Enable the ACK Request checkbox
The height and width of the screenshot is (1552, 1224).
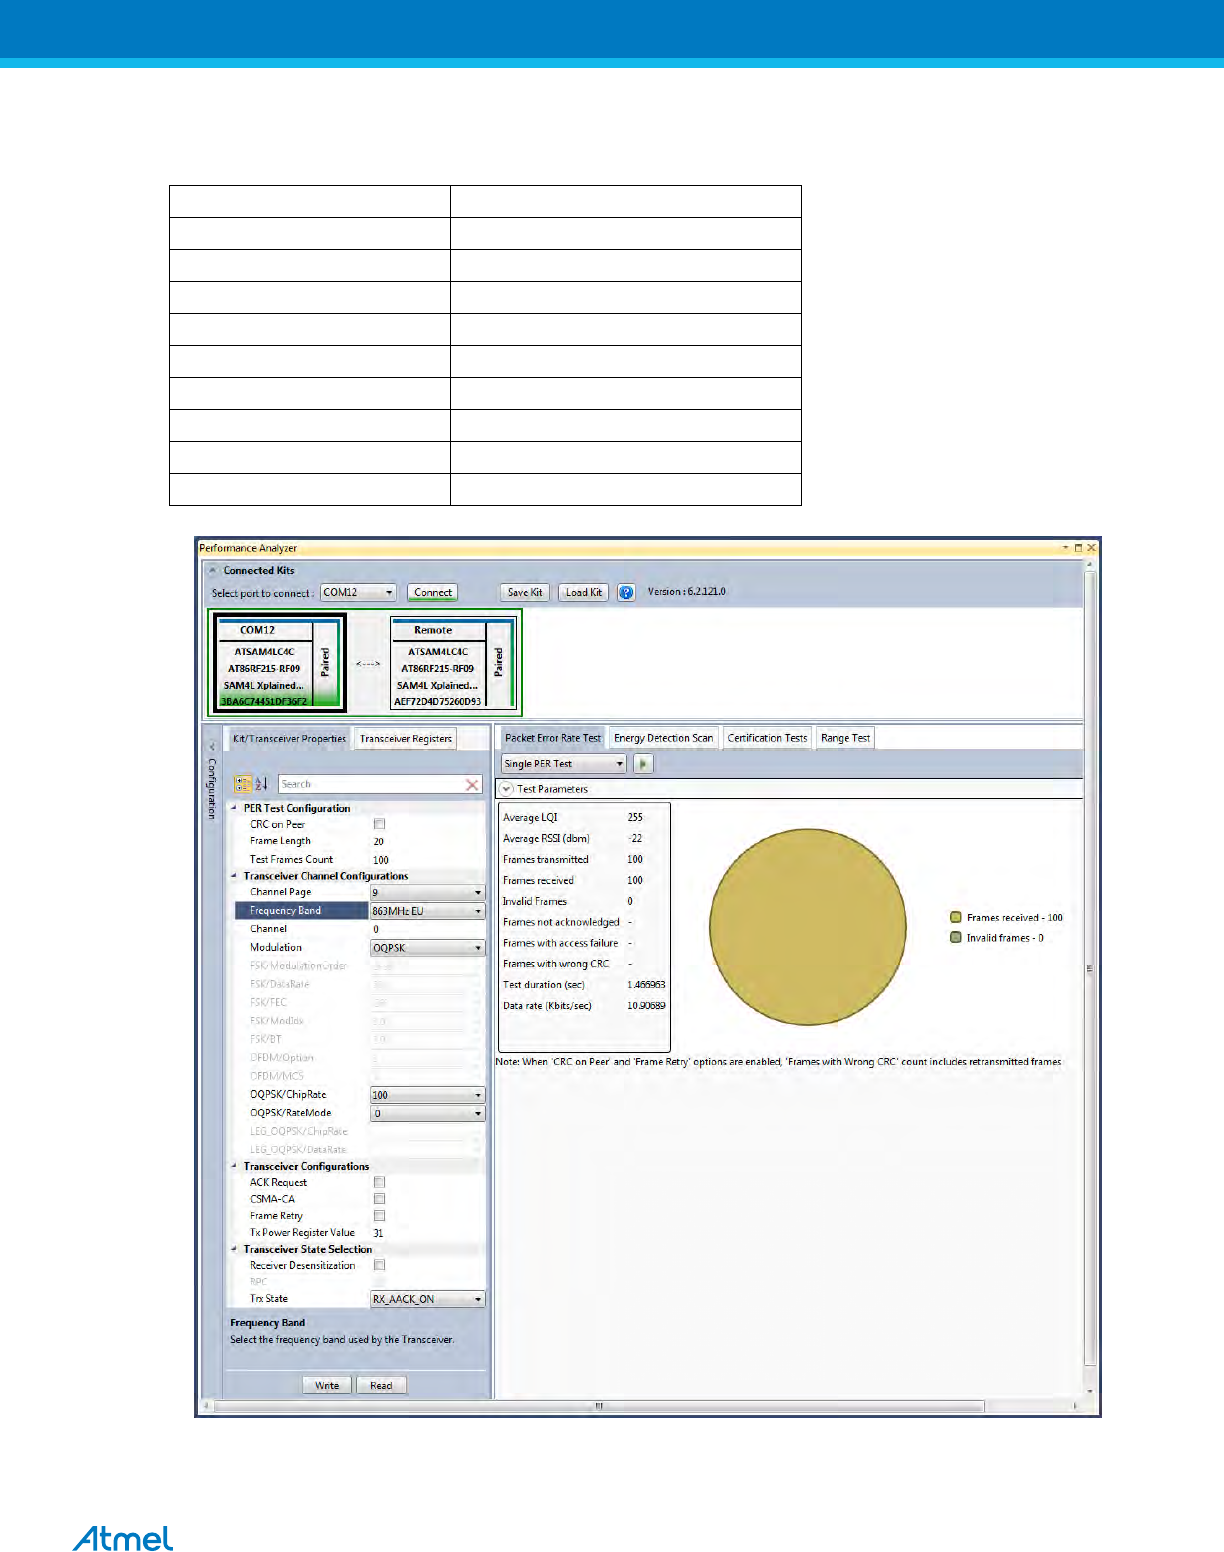point(379,1182)
